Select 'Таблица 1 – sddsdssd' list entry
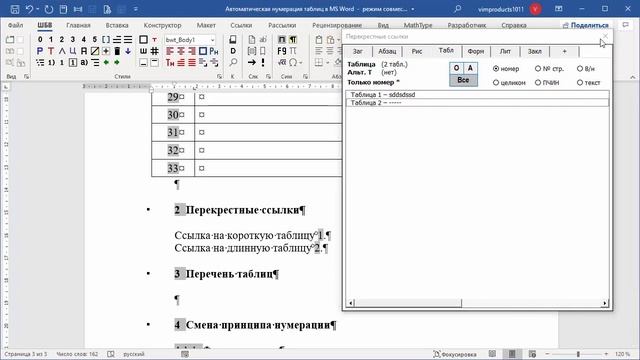The height and width of the screenshot is (360, 640). pos(477,95)
